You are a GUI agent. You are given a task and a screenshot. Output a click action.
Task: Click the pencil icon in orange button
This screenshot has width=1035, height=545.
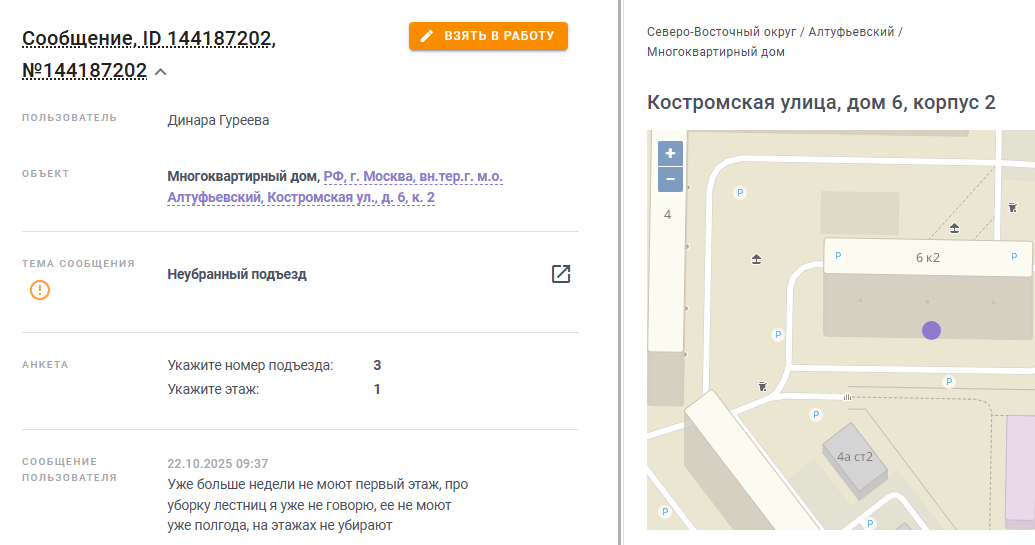[x=427, y=36]
